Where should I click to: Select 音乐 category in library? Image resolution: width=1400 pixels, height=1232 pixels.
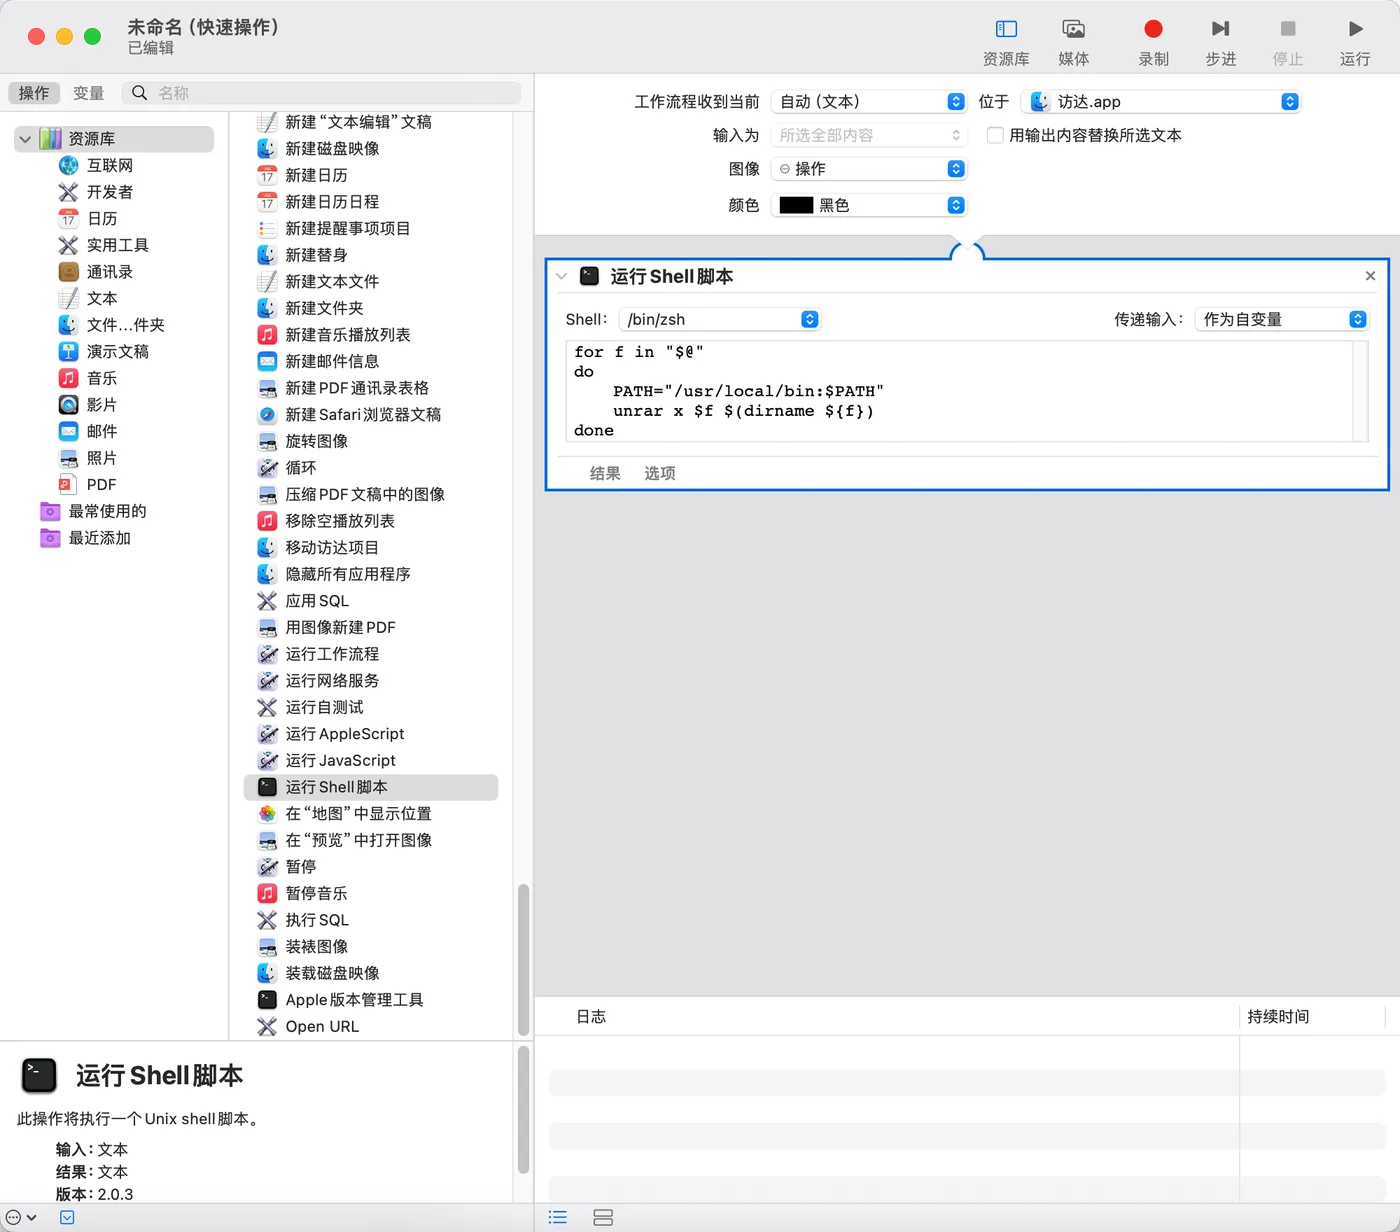102,378
